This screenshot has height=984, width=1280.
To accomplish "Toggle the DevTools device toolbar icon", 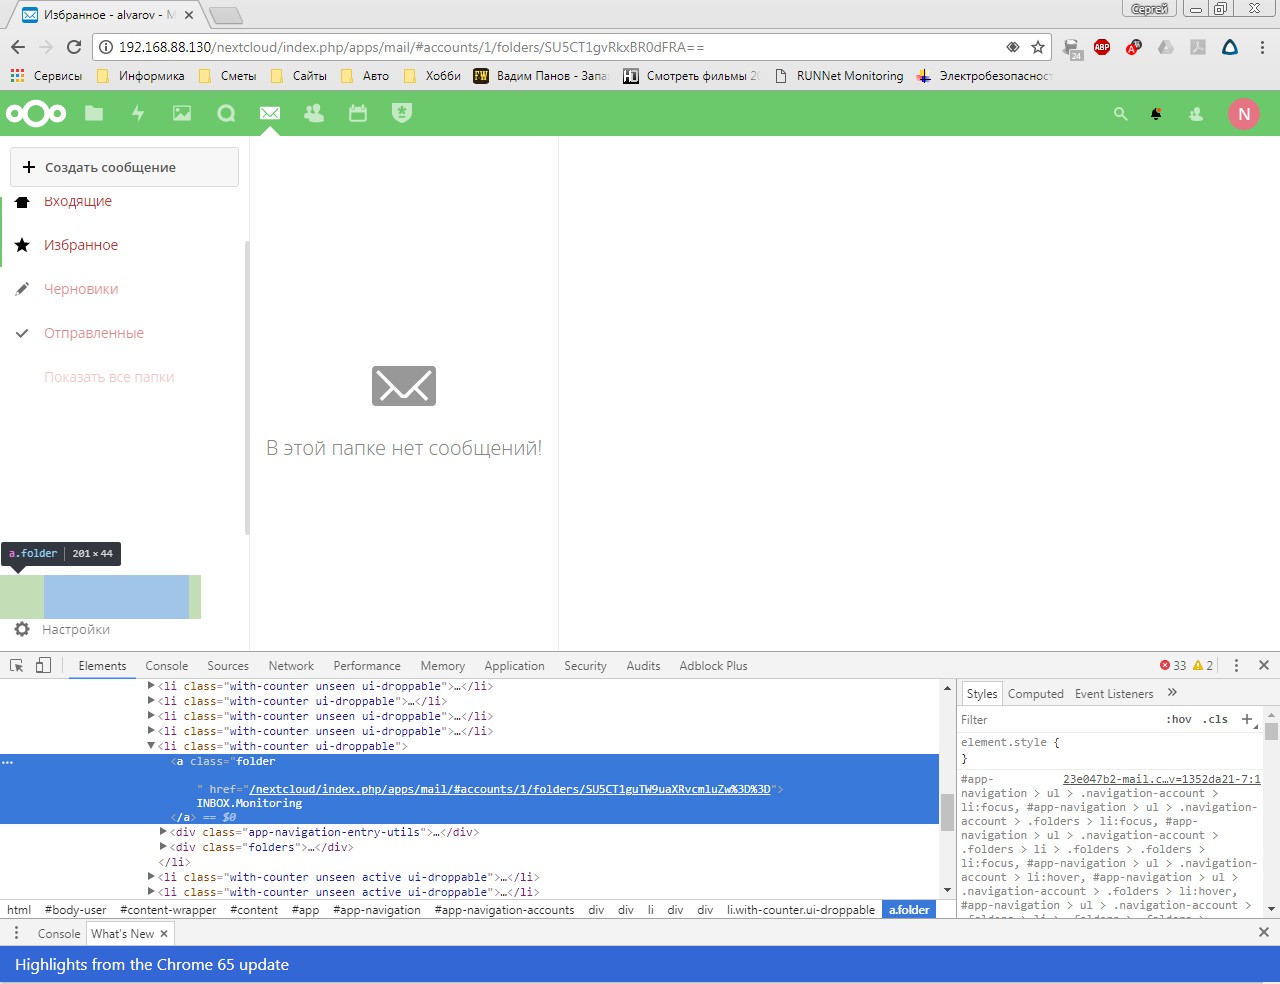I will click(43, 665).
